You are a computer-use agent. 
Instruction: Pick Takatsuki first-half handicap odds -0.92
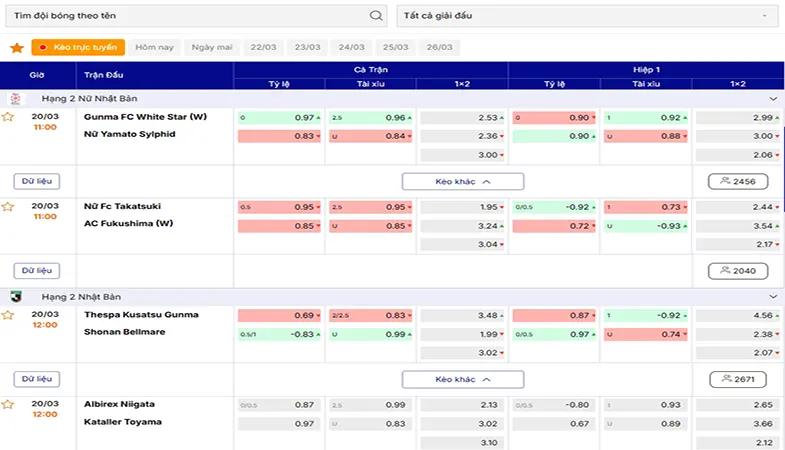[554, 207]
